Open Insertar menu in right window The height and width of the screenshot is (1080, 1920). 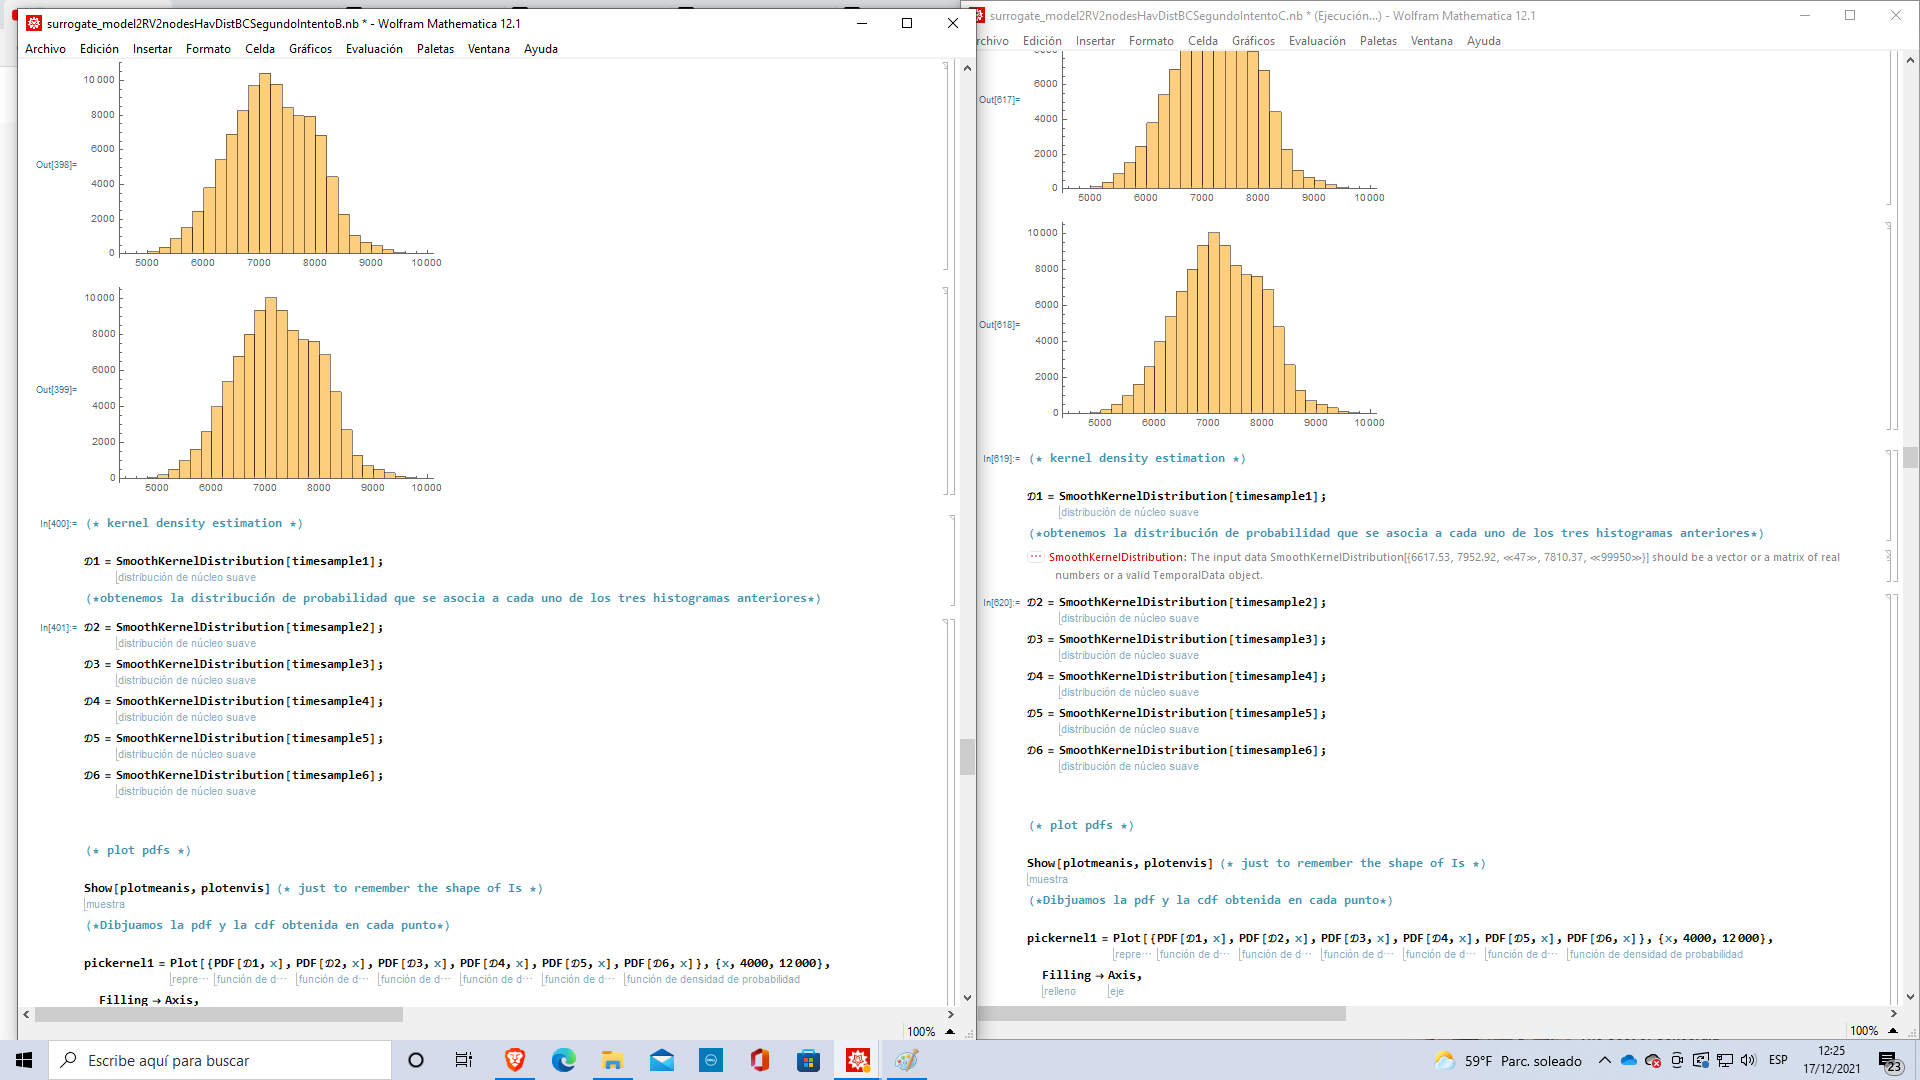pyautogui.click(x=1095, y=41)
